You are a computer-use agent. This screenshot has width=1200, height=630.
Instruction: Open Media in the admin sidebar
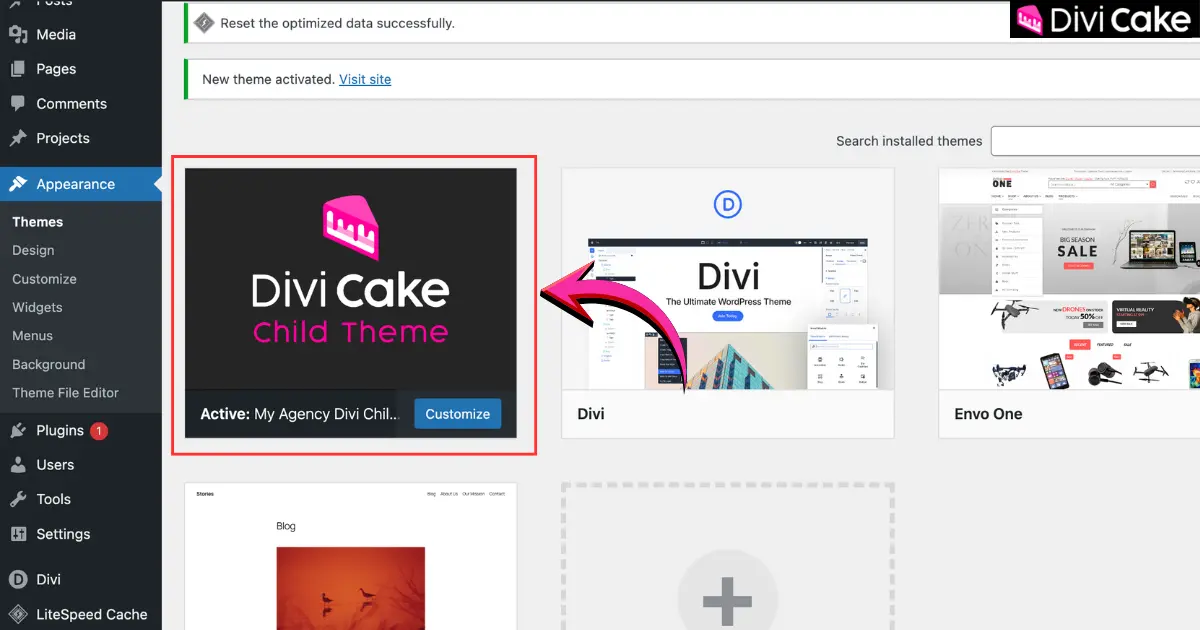point(56,34)
